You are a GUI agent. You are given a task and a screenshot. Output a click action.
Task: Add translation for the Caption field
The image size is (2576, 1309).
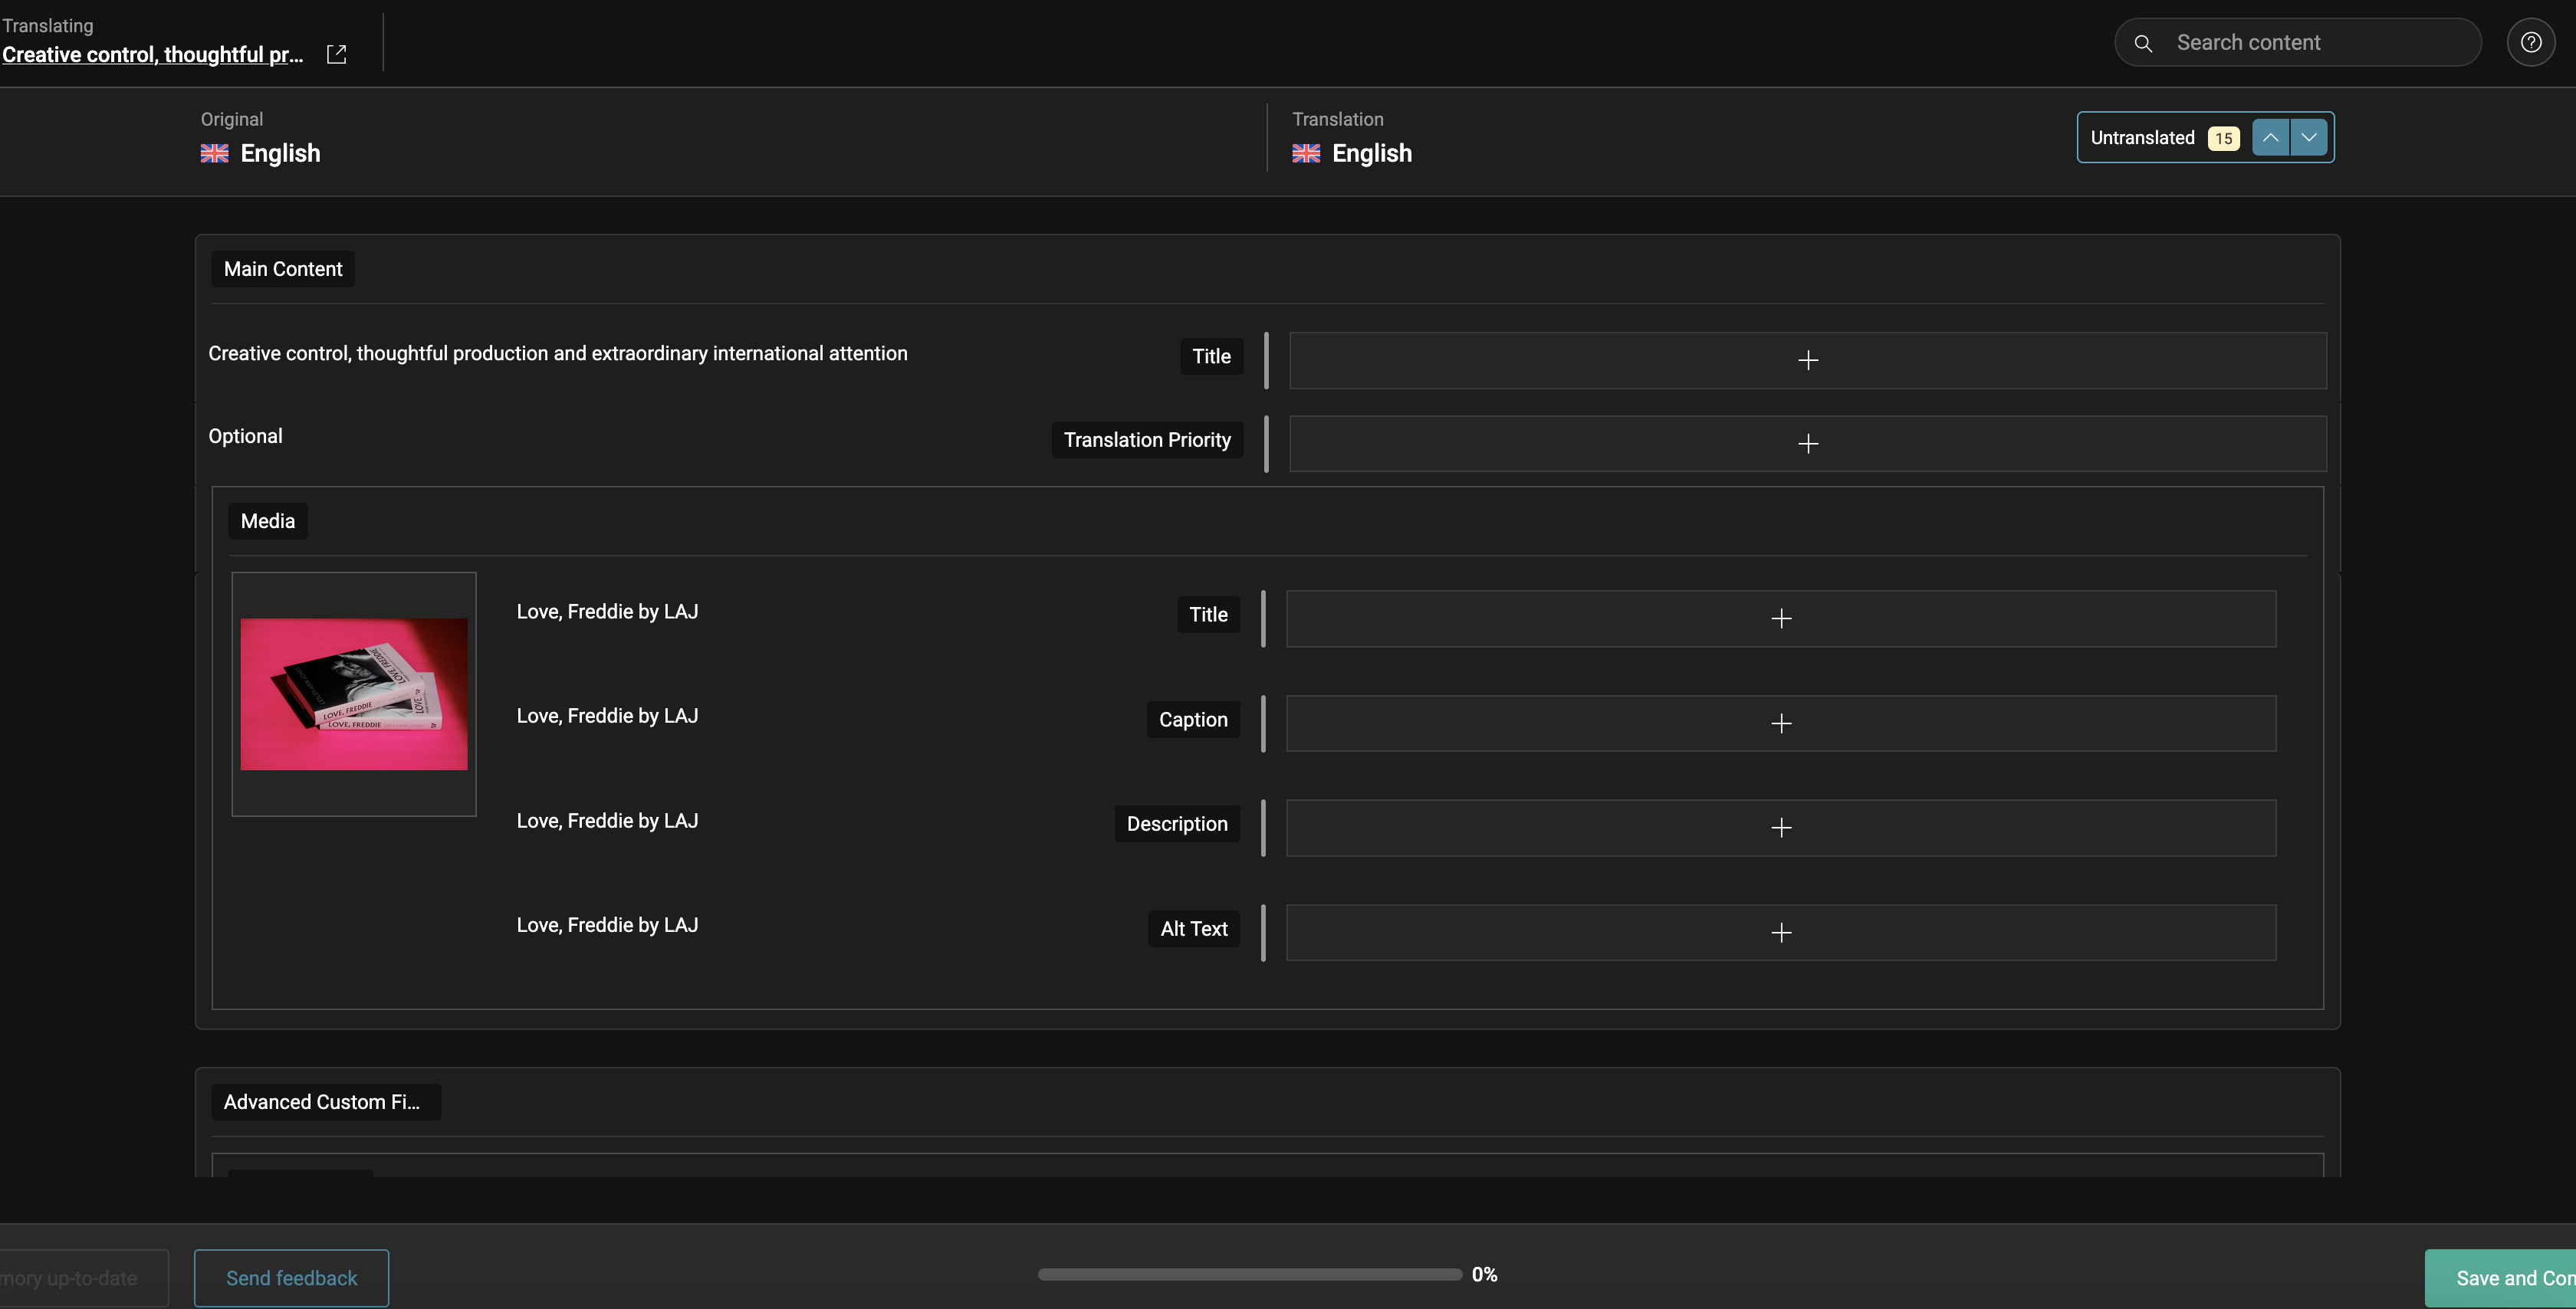pos(1780,723)
